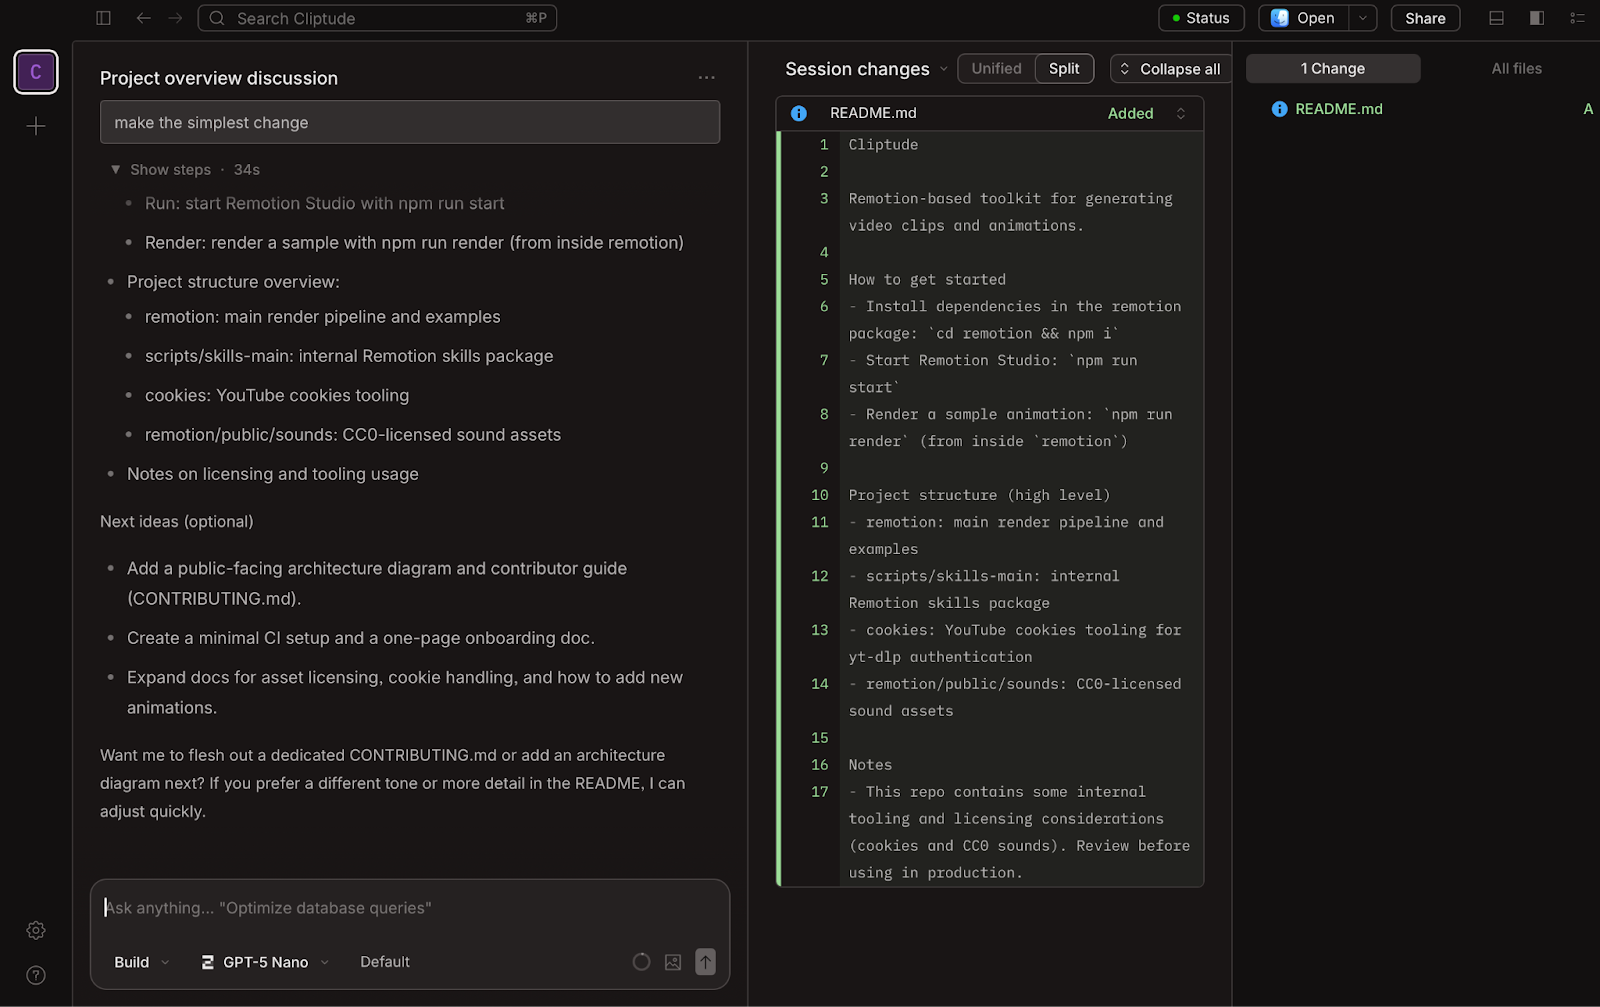
Task: Open the task list icon in the top-right corner
Action: (1578, 18)
